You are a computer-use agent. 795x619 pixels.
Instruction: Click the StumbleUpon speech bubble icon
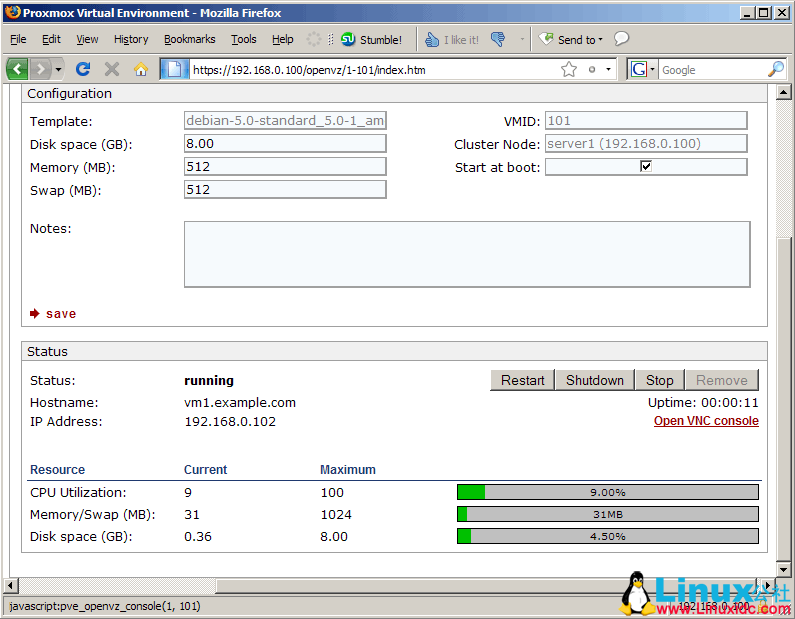point(622,40)
